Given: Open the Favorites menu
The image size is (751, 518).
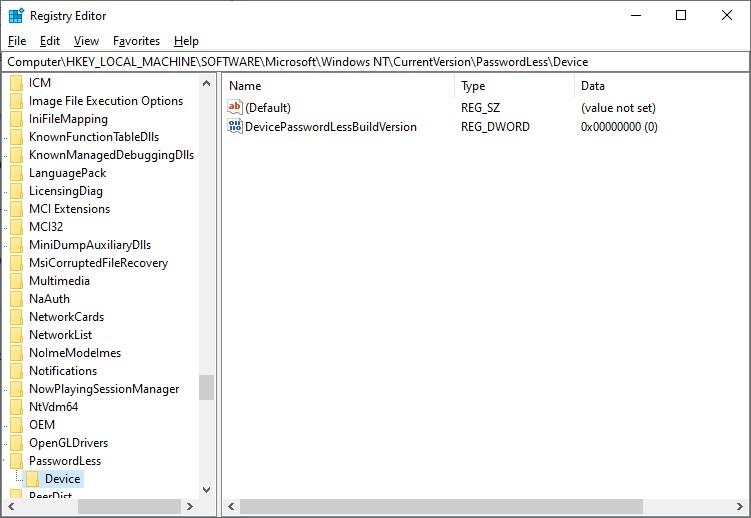Looking at the screenshot, I should coord(137,41).
